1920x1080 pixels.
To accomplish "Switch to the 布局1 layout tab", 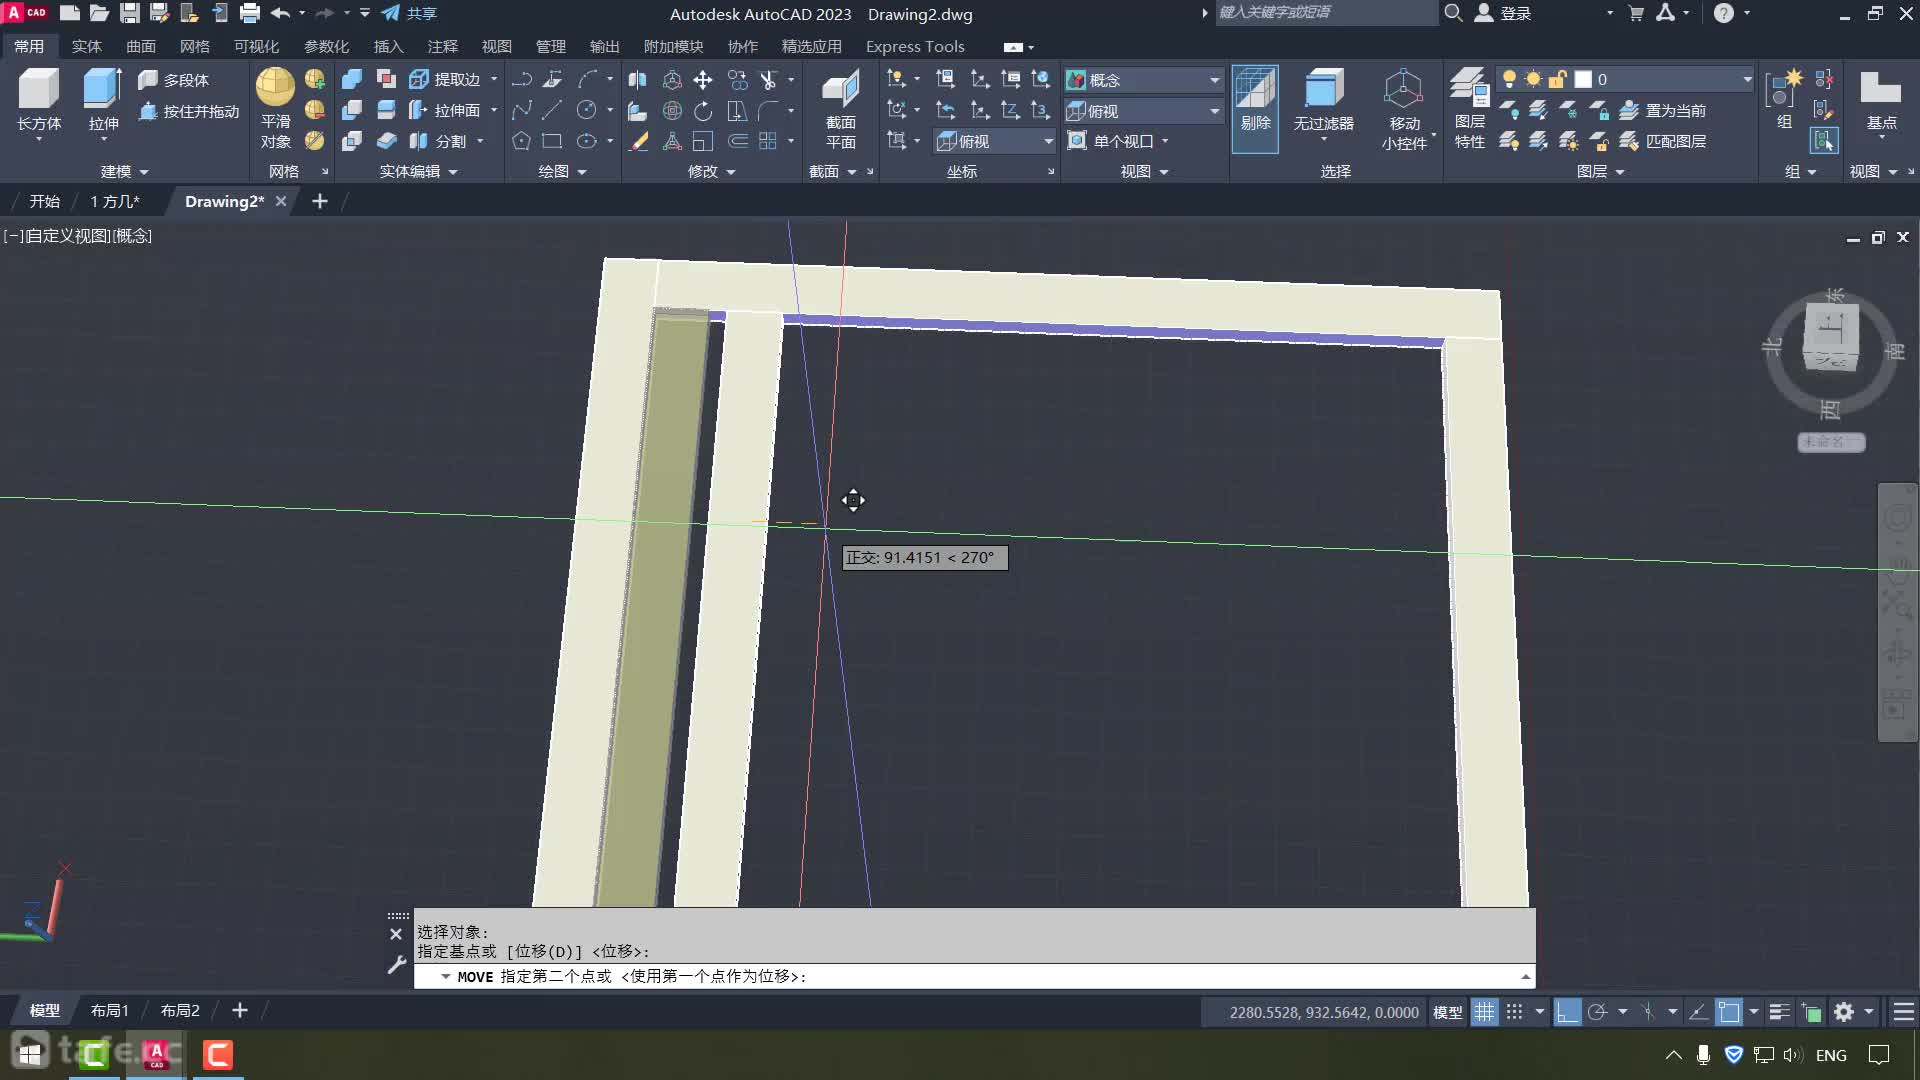I will [x=110, y=1010].
